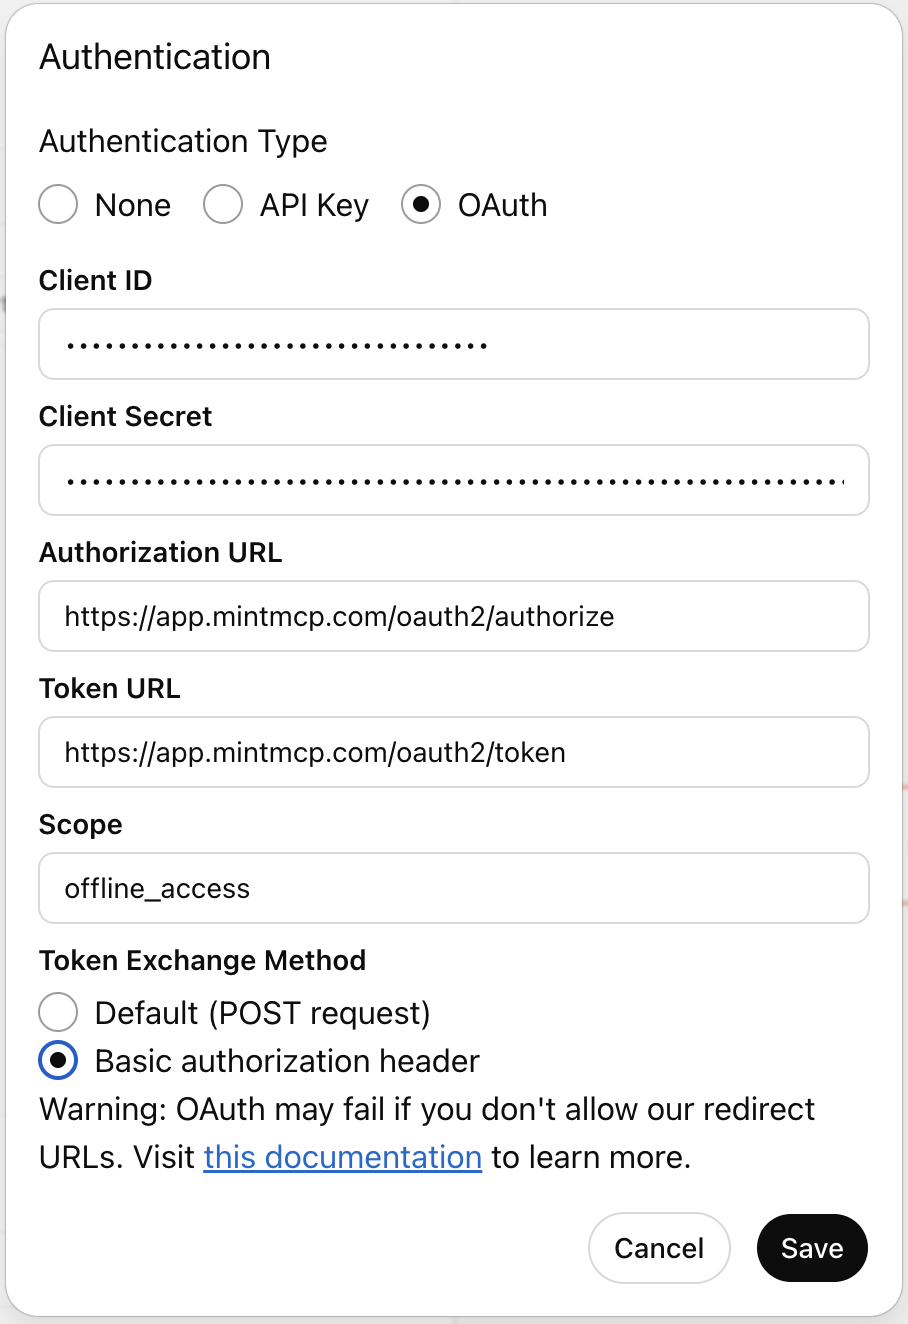The height and width of the screenshot is (1324, 908).
Task: Select the None authentication type radio button
Action: click(57, 204)
